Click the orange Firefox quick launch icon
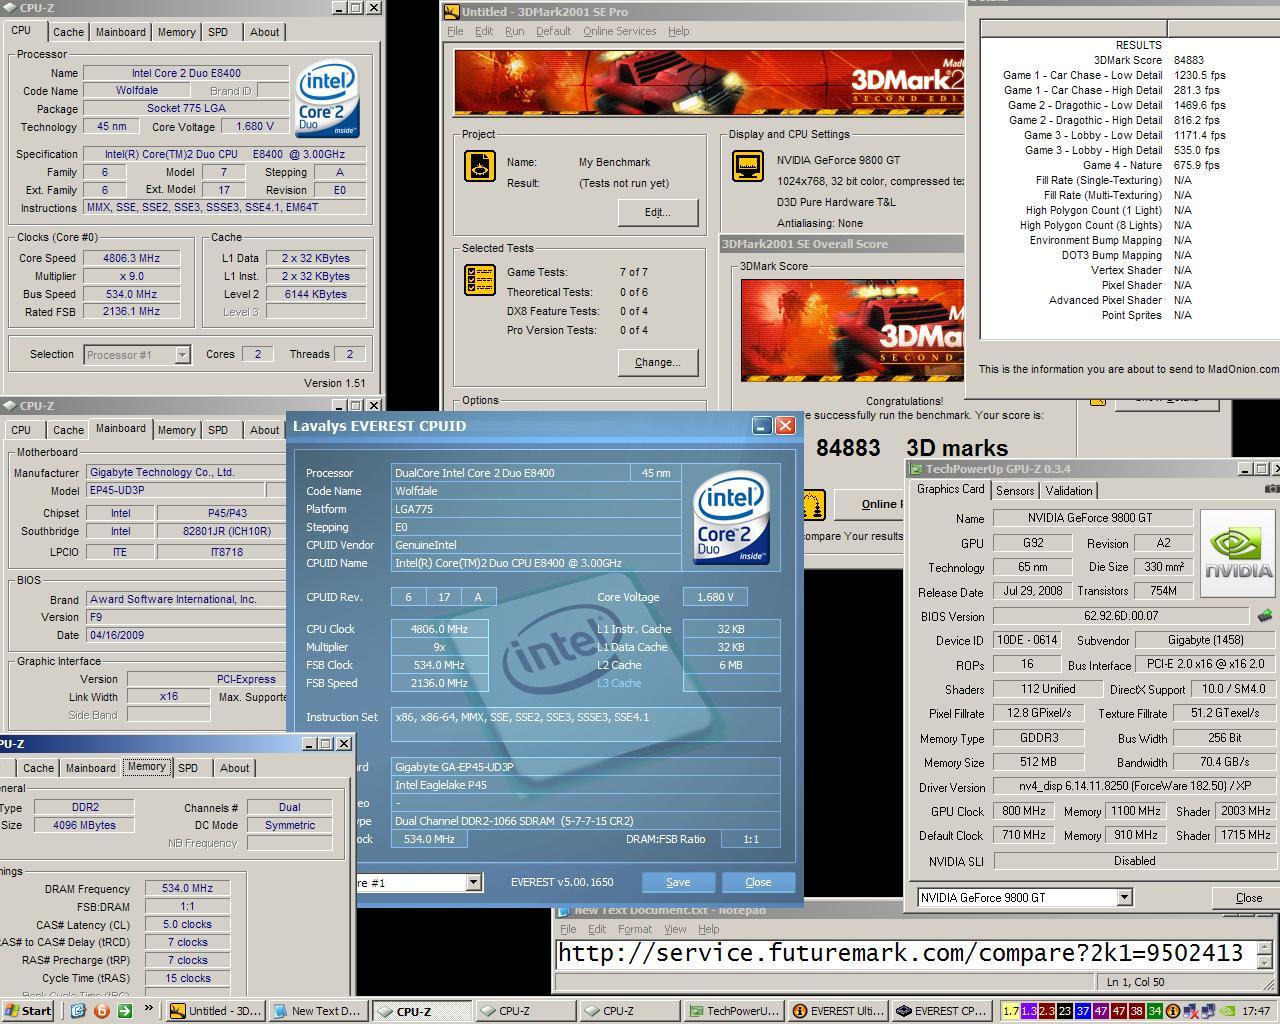This screenshot has width=1280, height=1024. [101, 1011]
